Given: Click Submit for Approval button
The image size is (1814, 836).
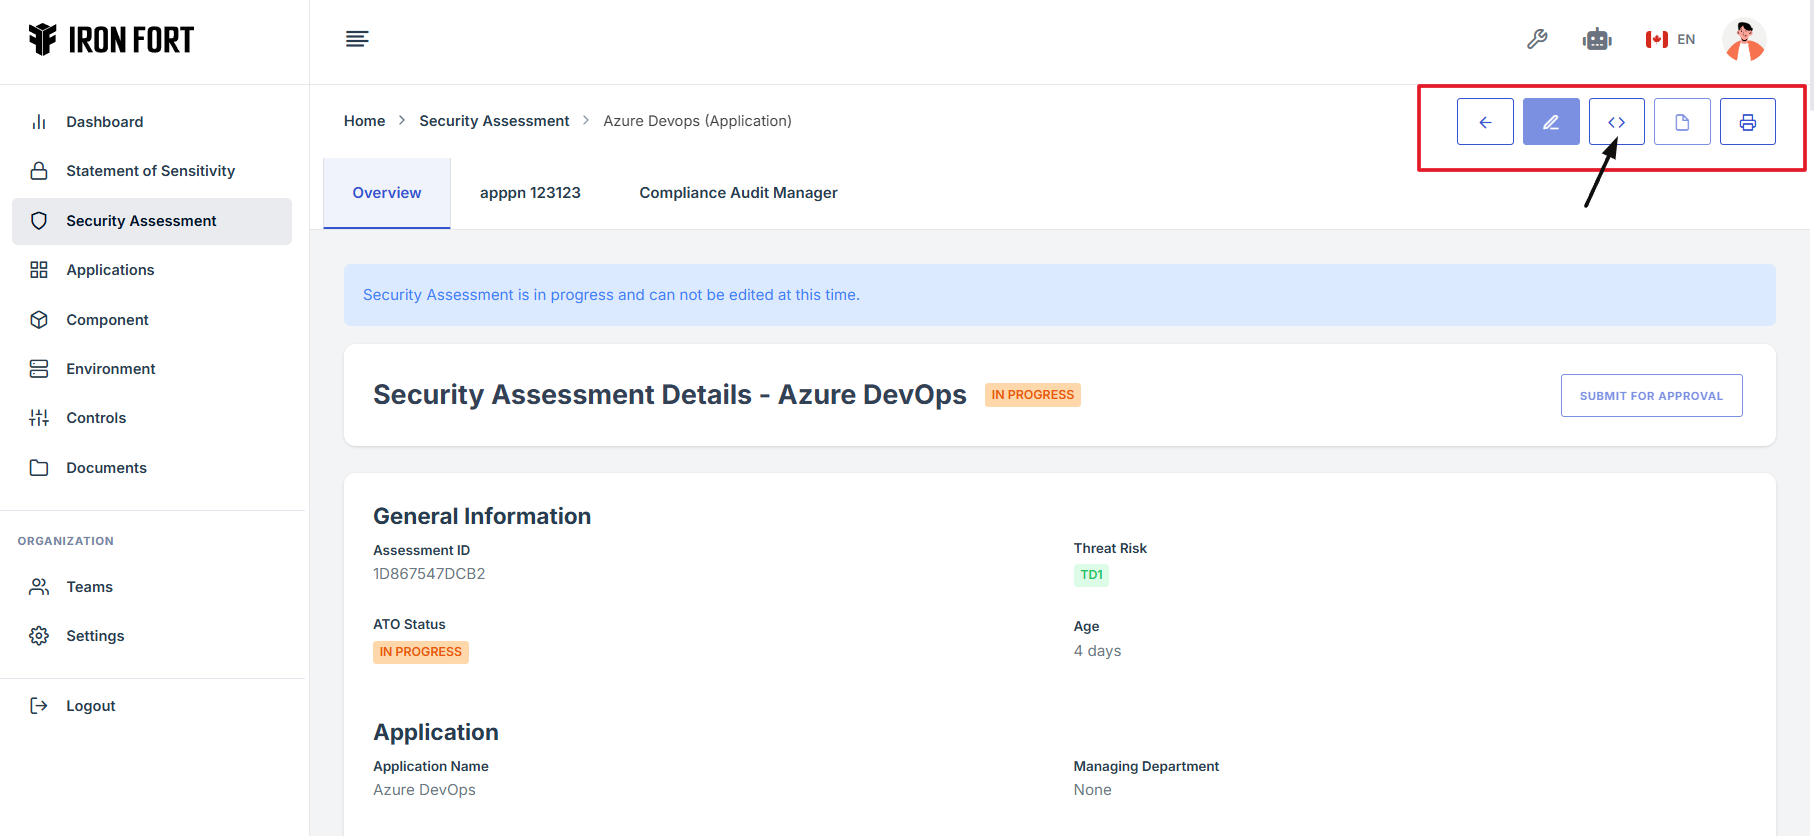Looking at the screenshot, I should point(1651,396).
